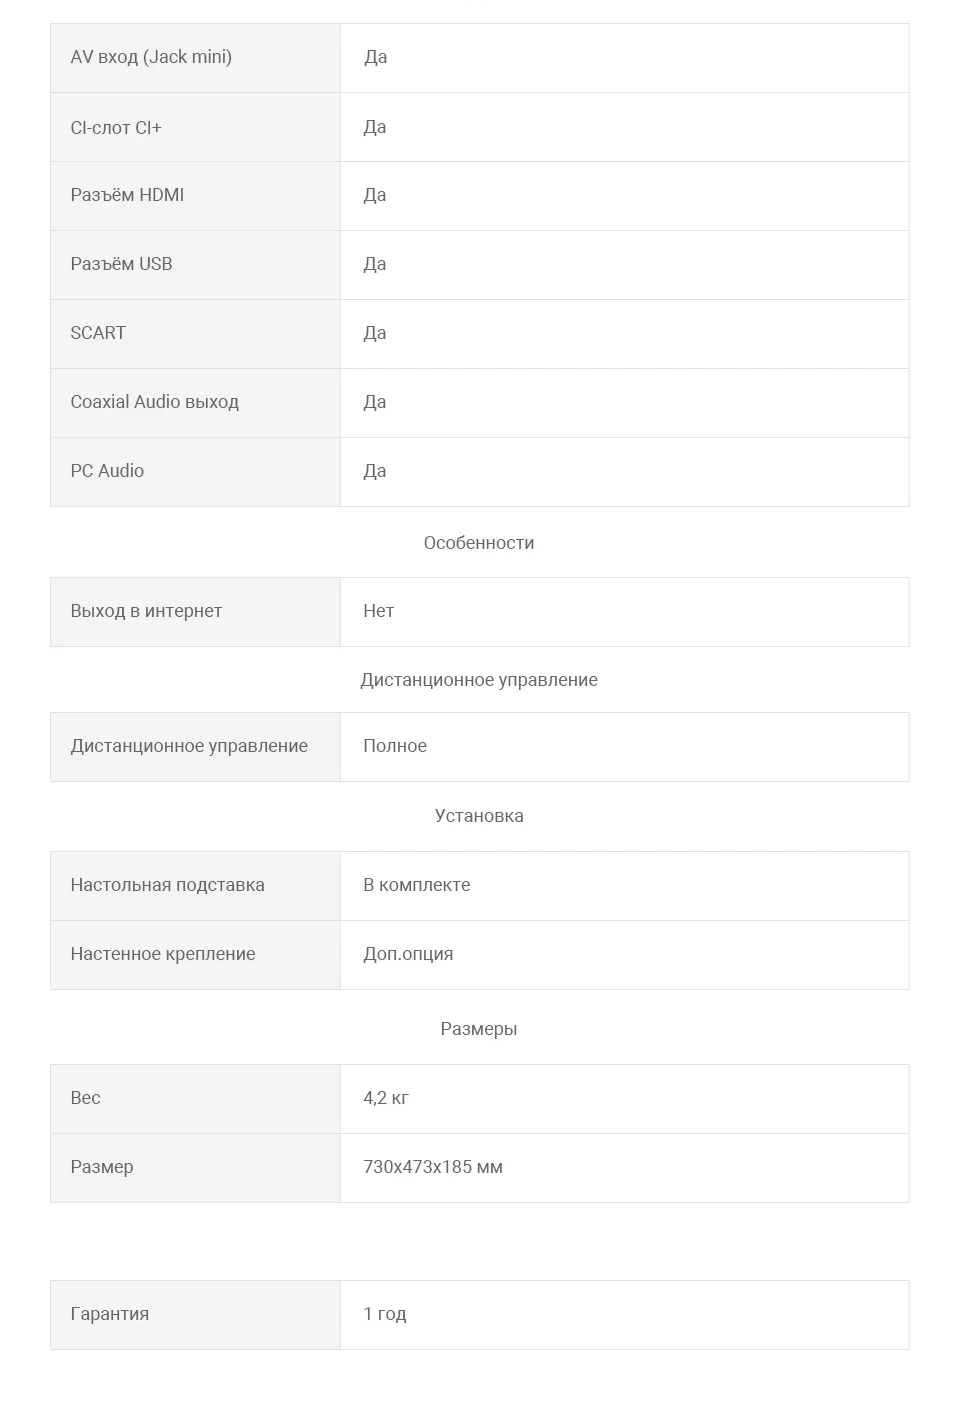960x1407 pixels.
Task: Select the "Настольная подставка" label
Action: pyautogui.click(x=167, y=885)
